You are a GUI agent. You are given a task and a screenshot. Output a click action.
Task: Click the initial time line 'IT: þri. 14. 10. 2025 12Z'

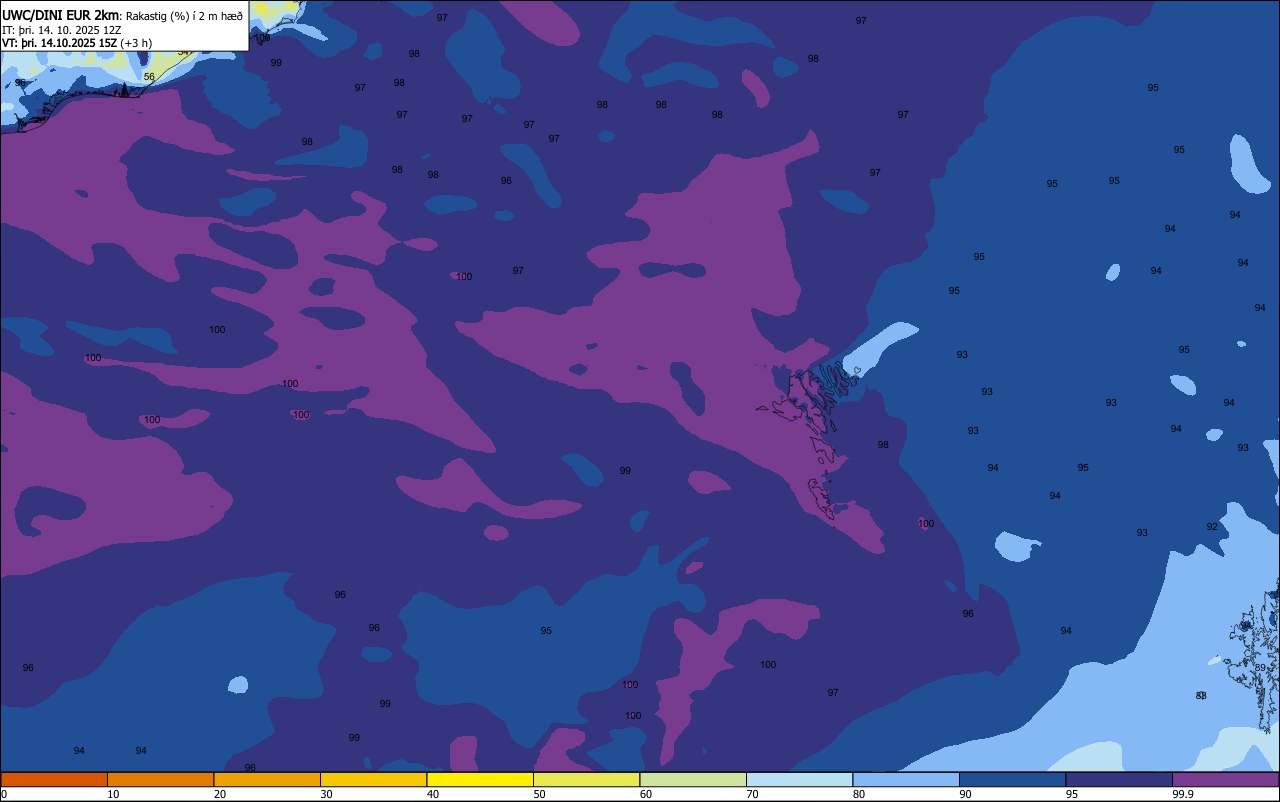coord(62,29)
